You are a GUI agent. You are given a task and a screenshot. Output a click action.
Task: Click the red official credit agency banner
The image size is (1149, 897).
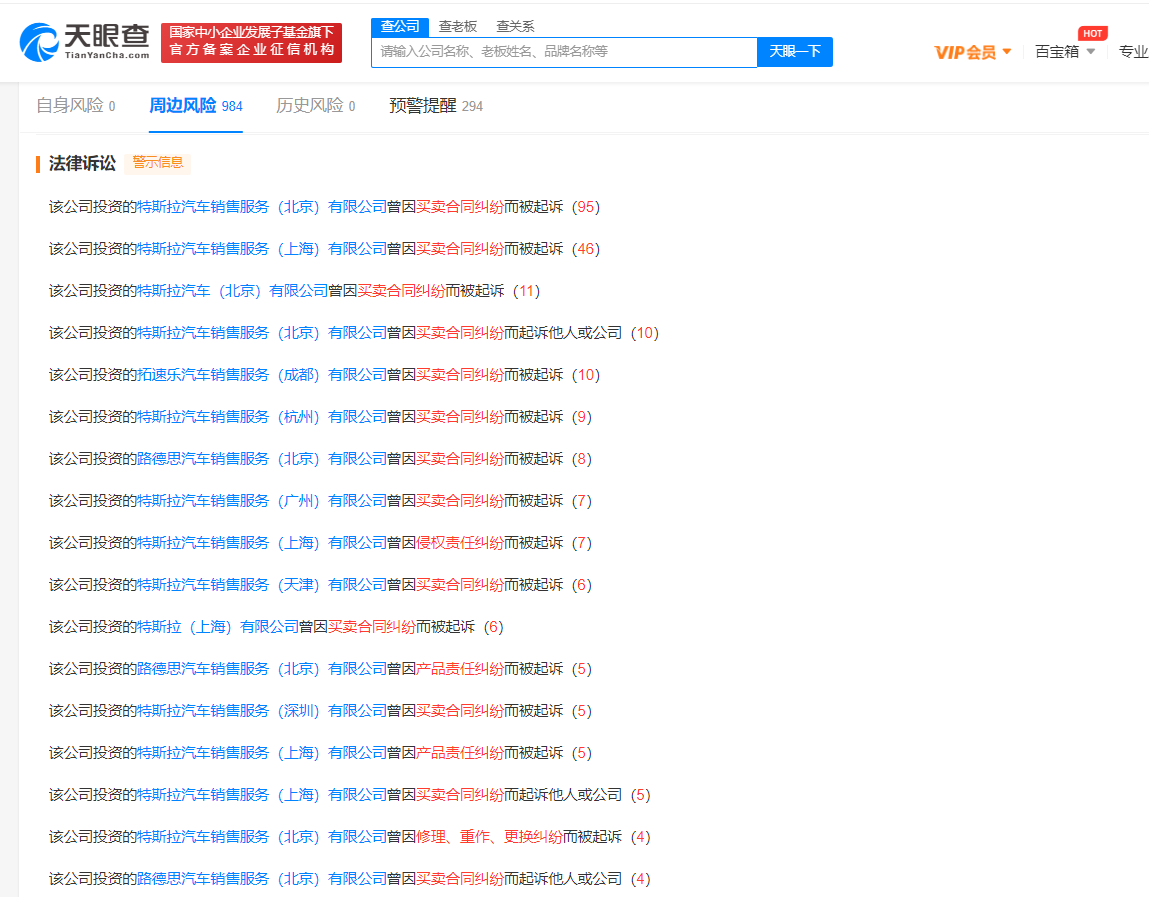click(251, 43)
